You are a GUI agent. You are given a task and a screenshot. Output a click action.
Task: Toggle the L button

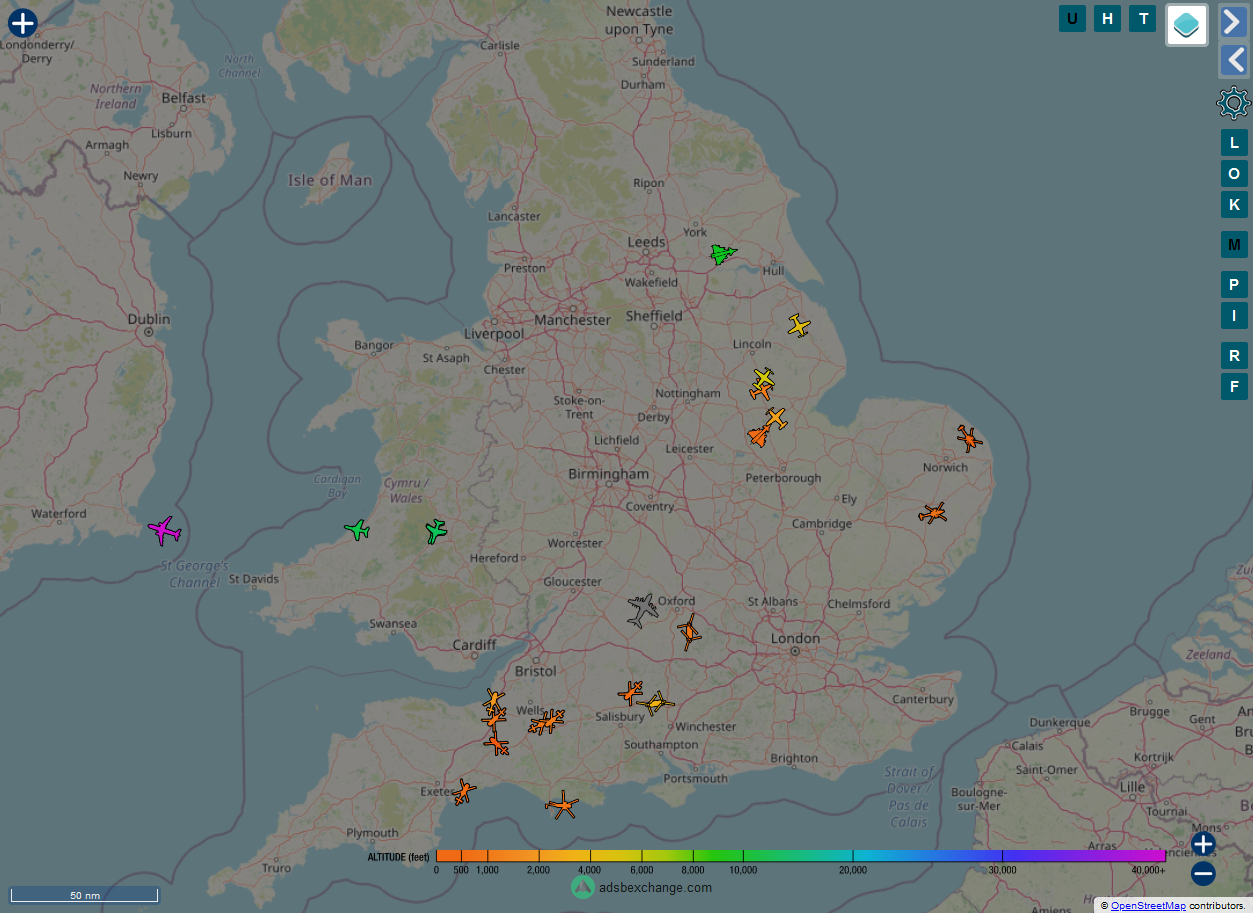coord(1234,142)
